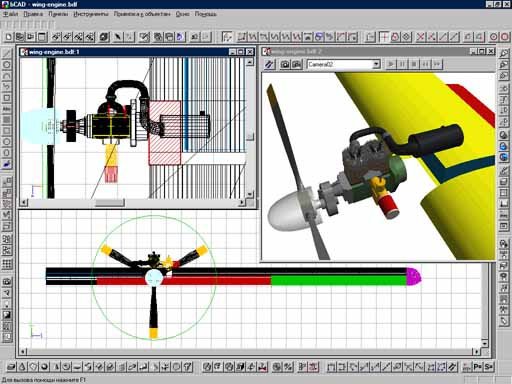Open the Файл menu

click(x=10, y=14)
